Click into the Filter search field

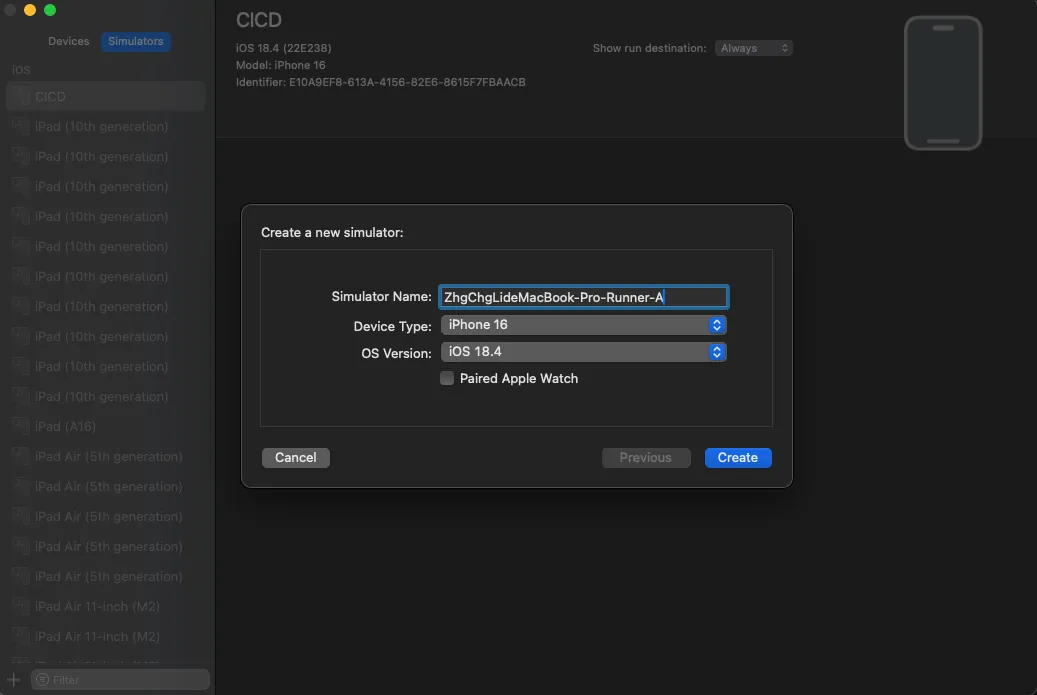125,680
